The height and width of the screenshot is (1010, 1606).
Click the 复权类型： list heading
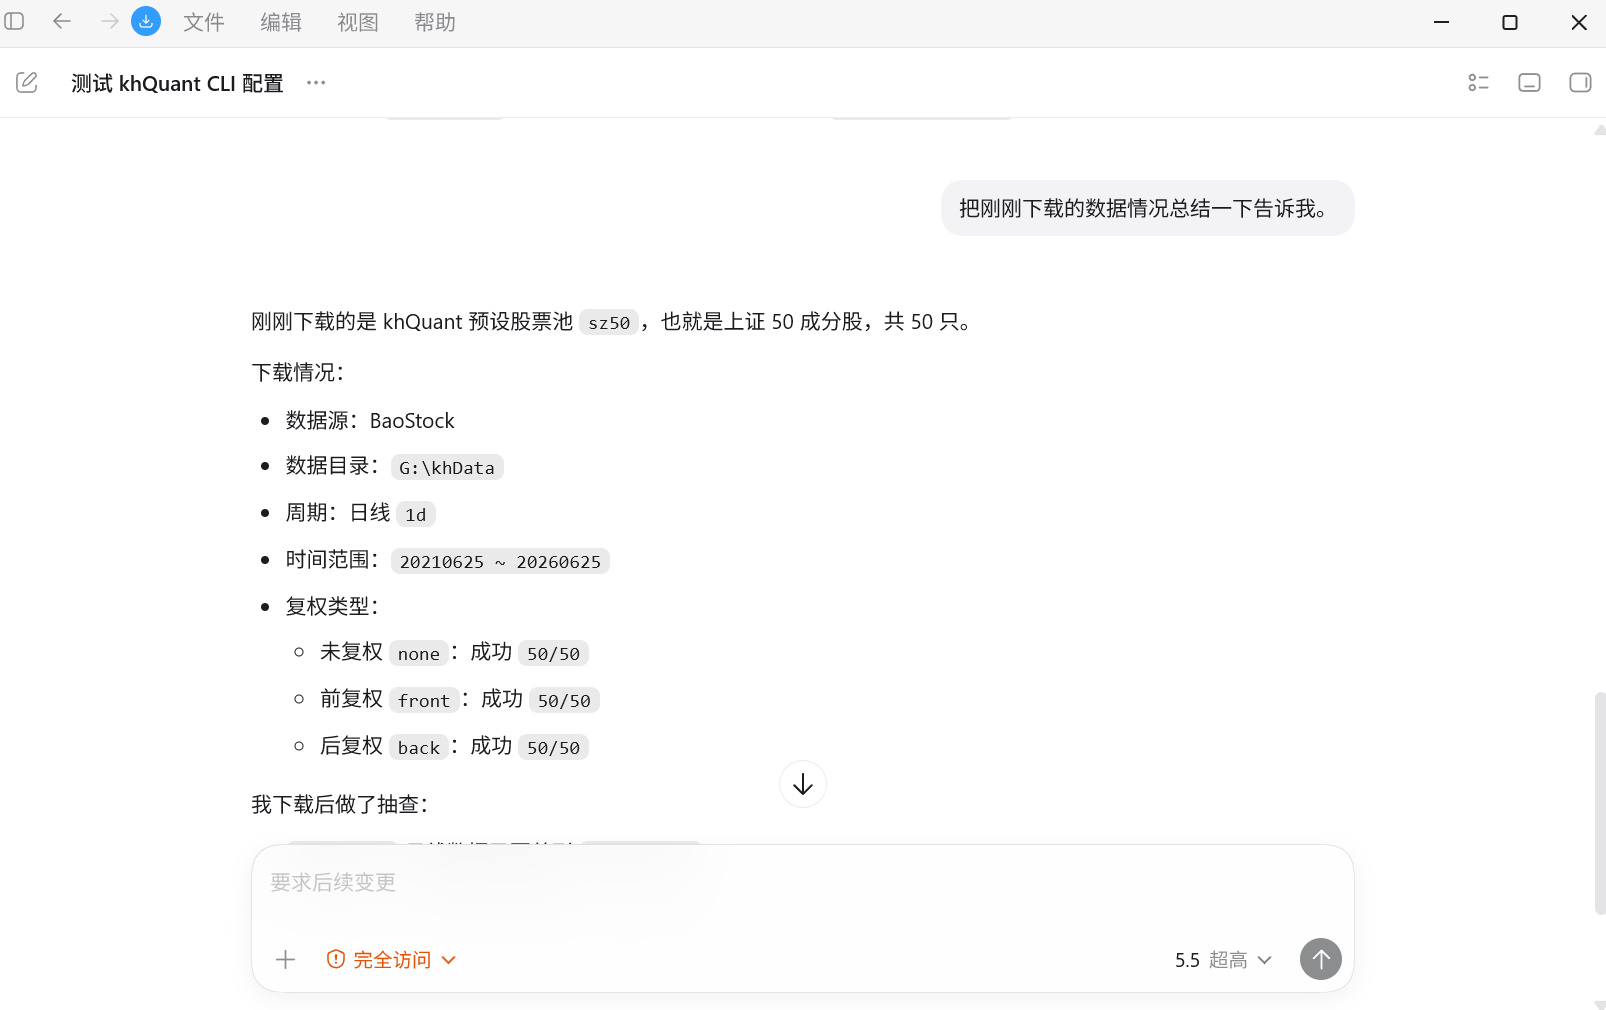(332, 606)
